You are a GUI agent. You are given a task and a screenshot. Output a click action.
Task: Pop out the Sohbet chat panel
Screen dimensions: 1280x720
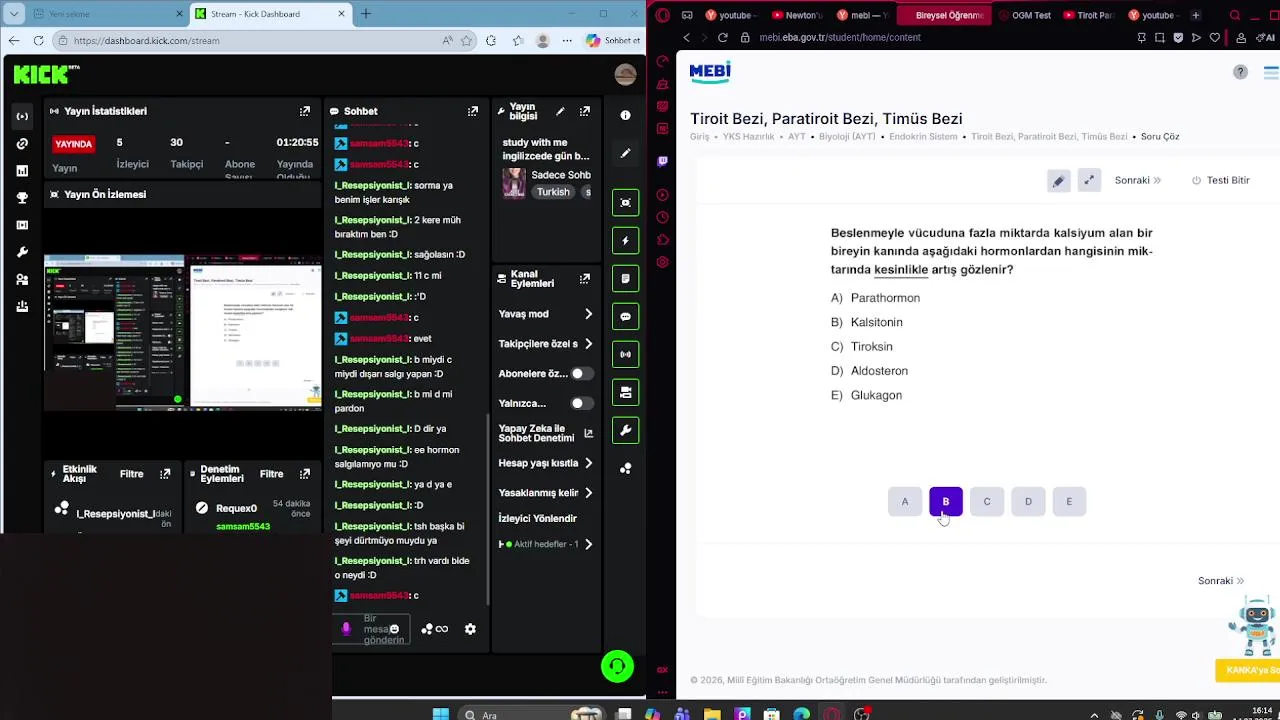pos(475,111)
